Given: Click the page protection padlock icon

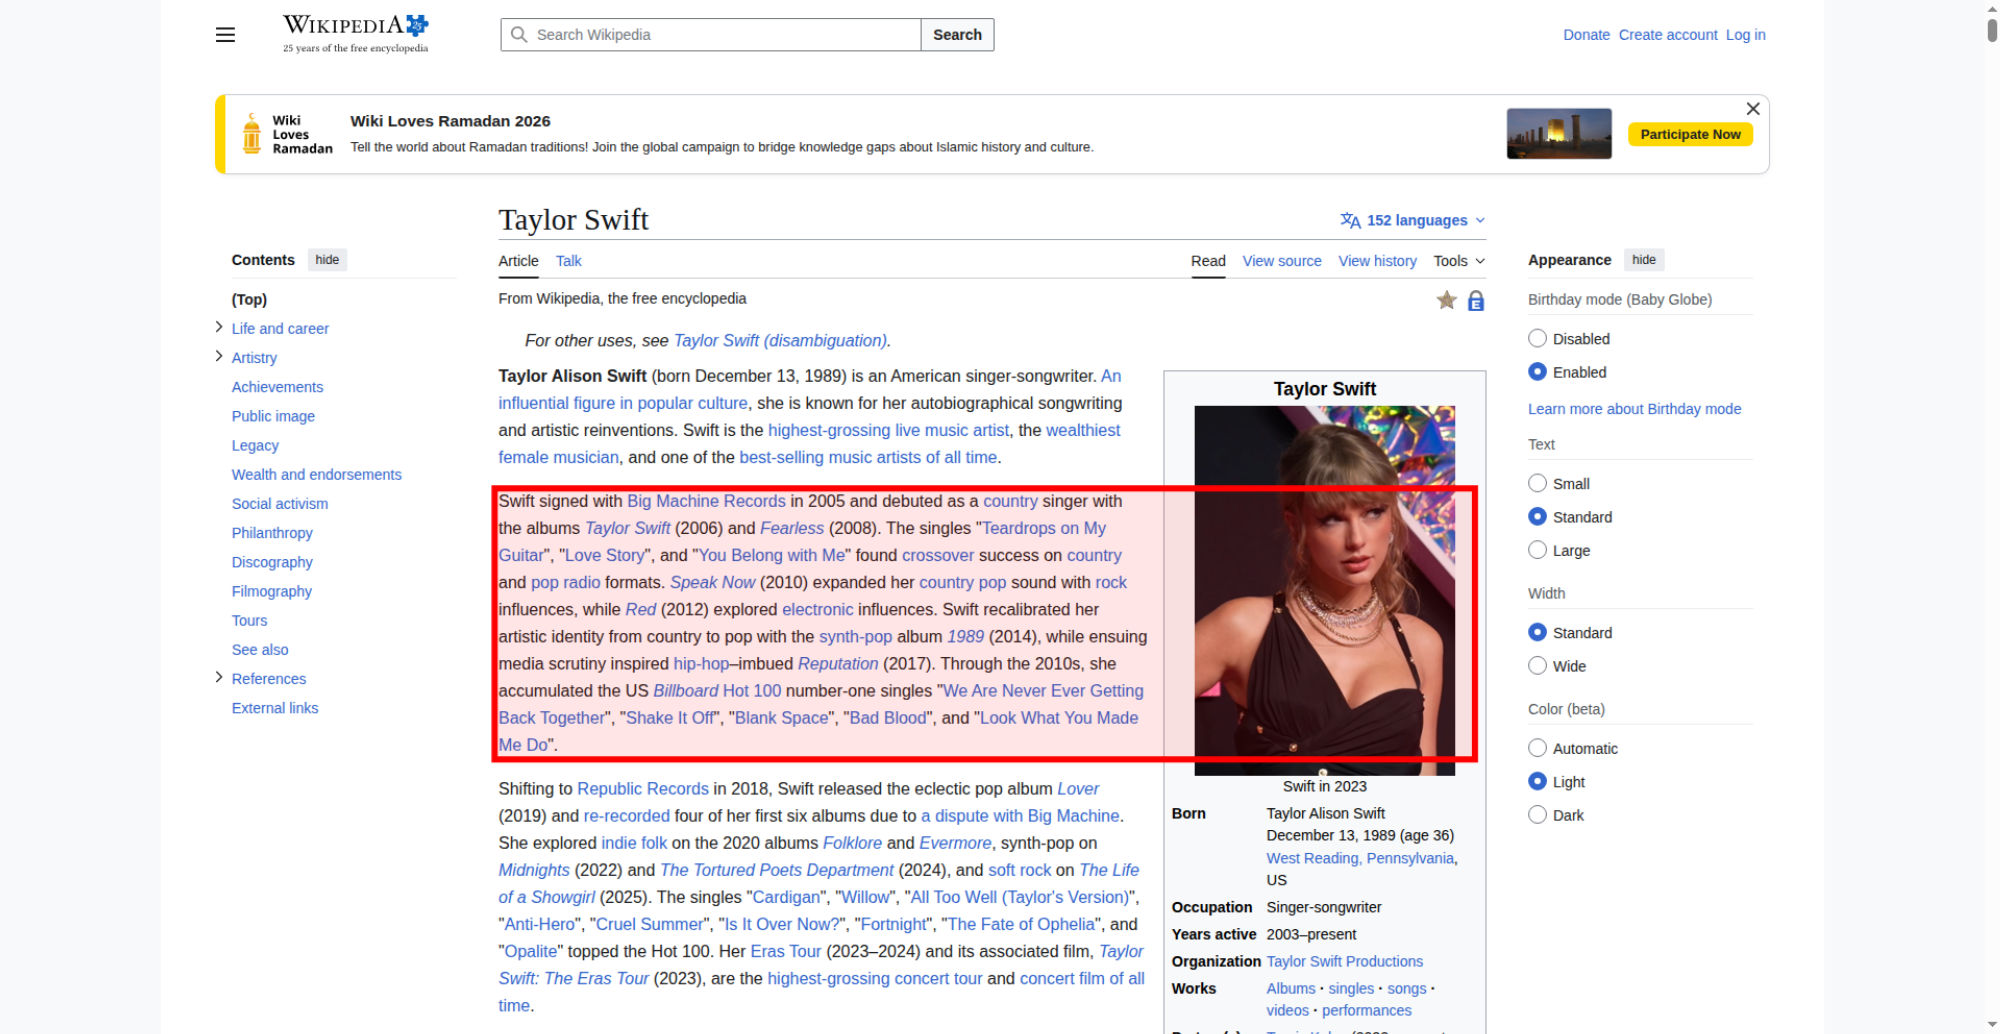Looking at the screenshot, I should (1475, 301).
